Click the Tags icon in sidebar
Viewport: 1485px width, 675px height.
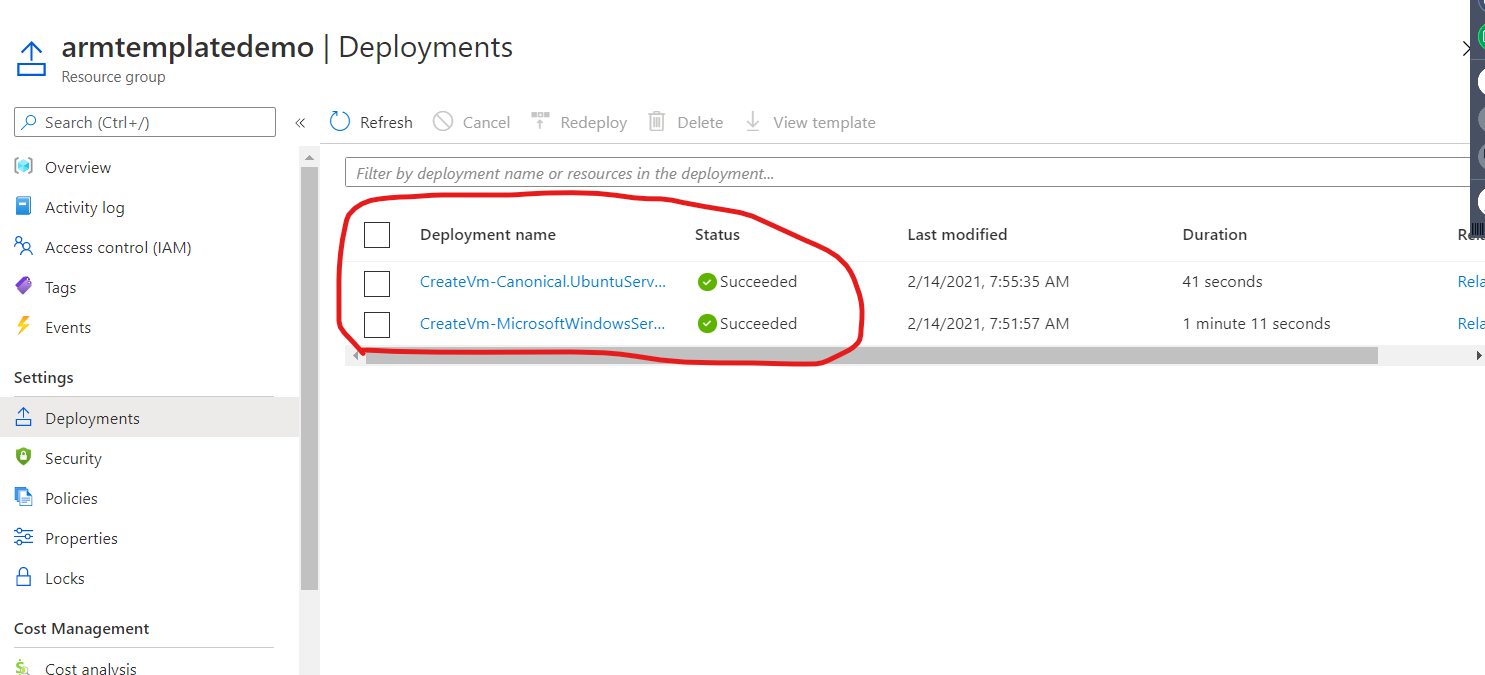[x=24, y=286]
